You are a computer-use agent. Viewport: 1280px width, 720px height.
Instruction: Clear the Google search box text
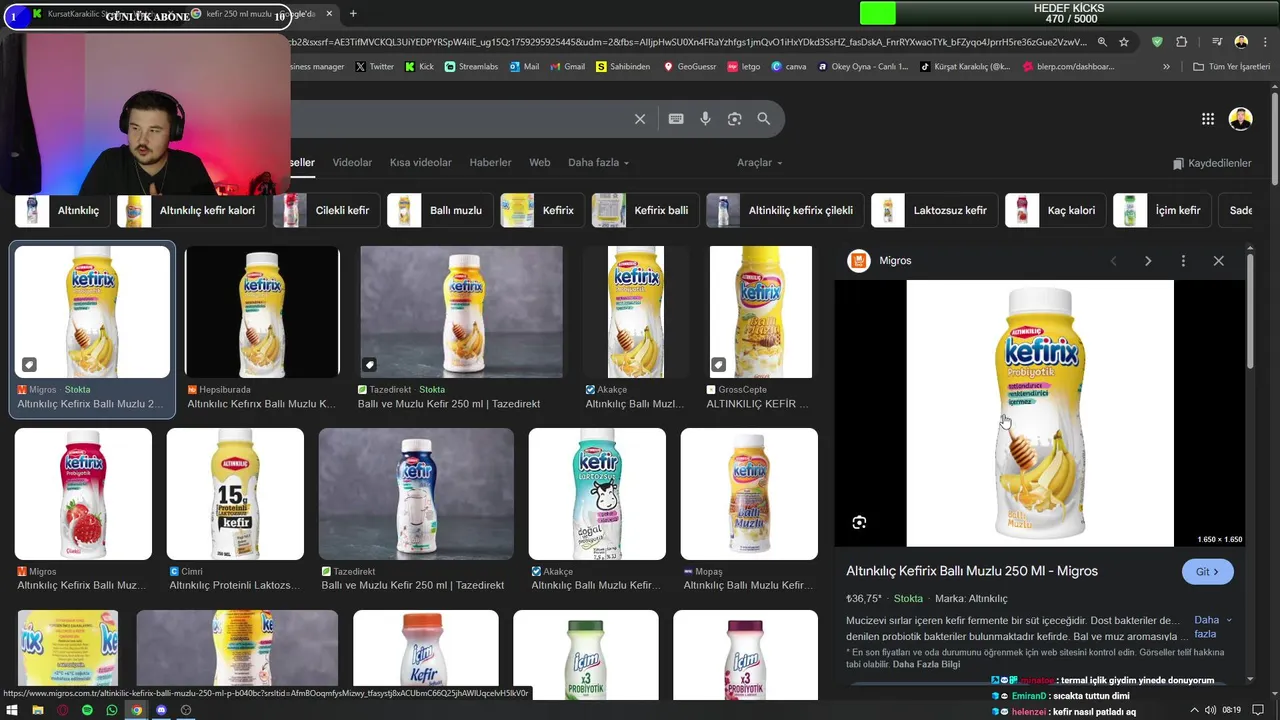[640, 119]
